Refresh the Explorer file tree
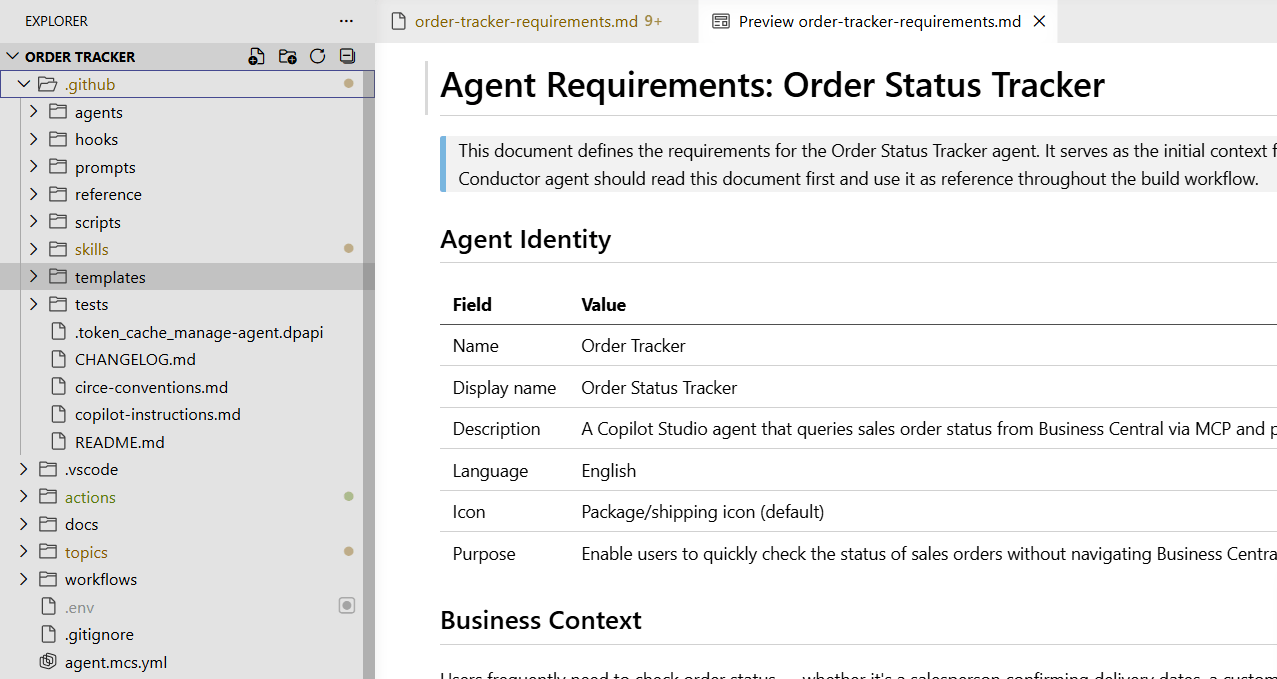 pyautogui.click(x=318, y=57)
